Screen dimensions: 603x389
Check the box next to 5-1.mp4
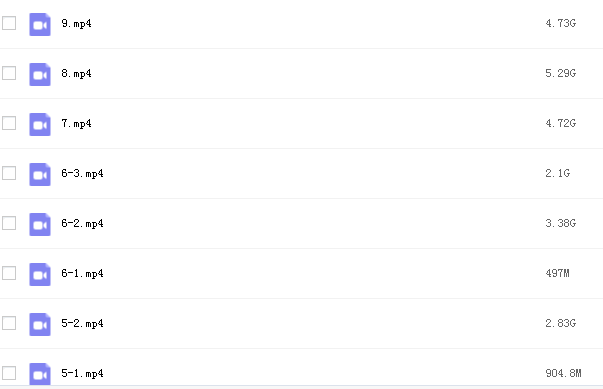click(9, 373)
